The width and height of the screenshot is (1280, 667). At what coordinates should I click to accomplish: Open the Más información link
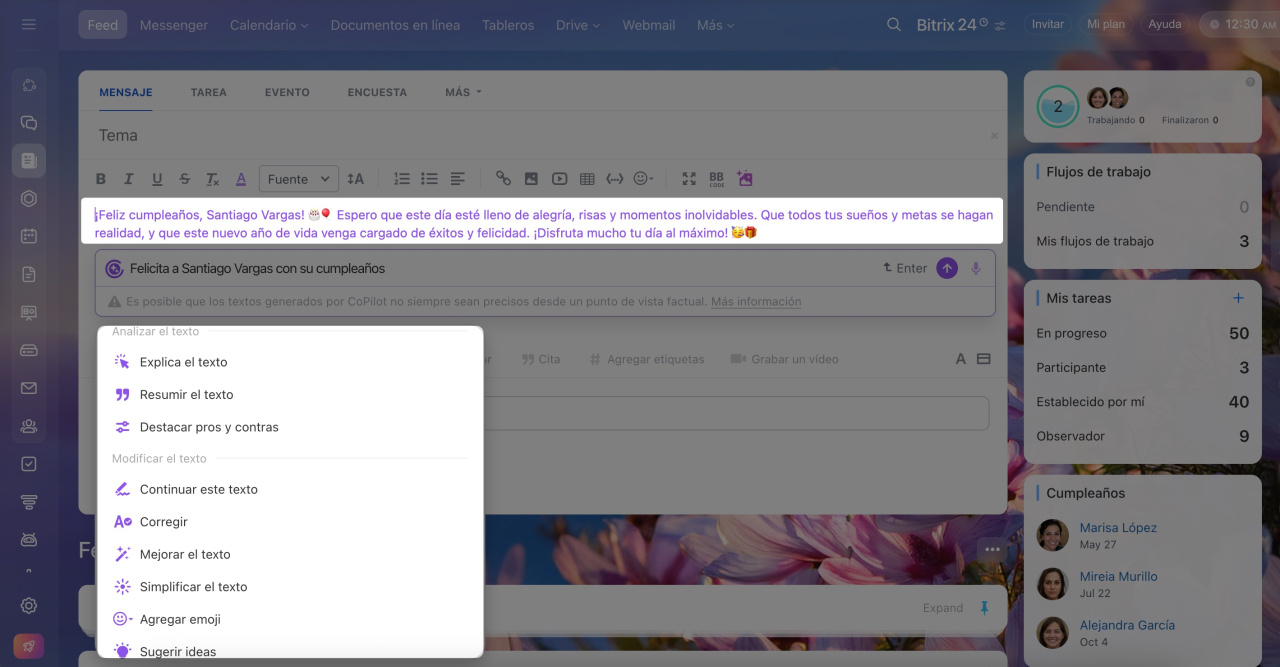tap(756, 301)
